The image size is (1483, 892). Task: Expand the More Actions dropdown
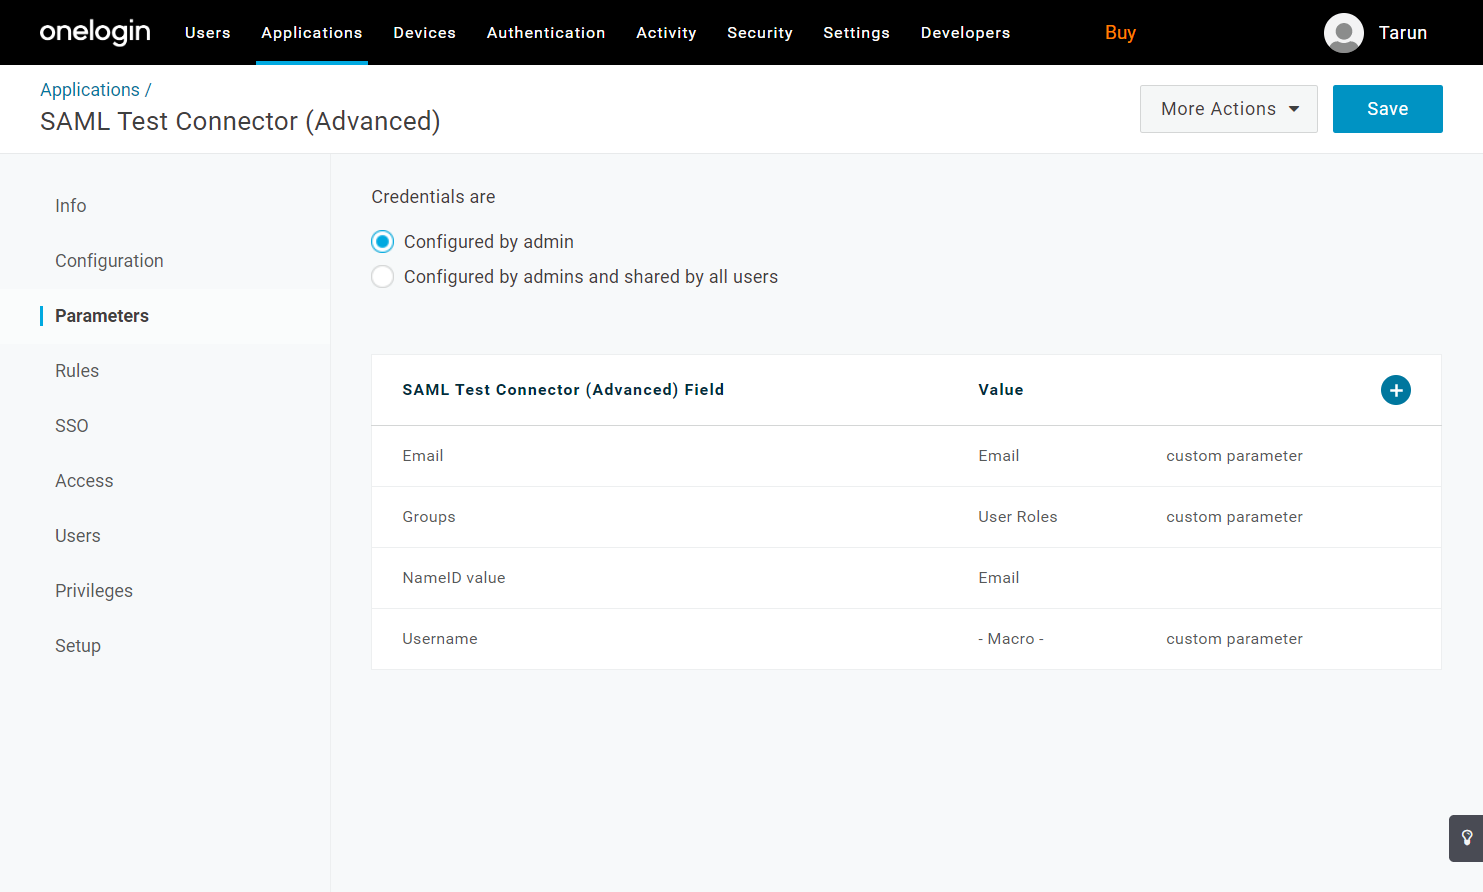coord(1228,109)
